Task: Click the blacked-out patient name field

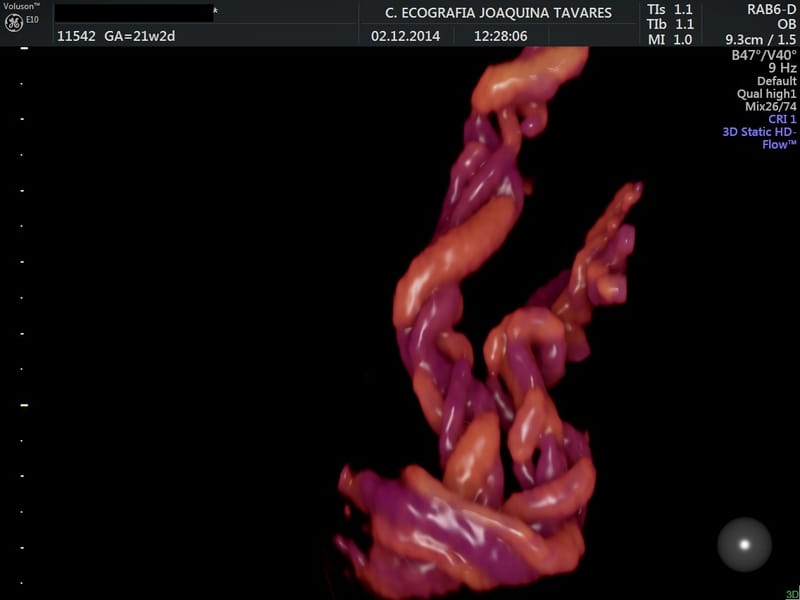Action: point(133,12)
